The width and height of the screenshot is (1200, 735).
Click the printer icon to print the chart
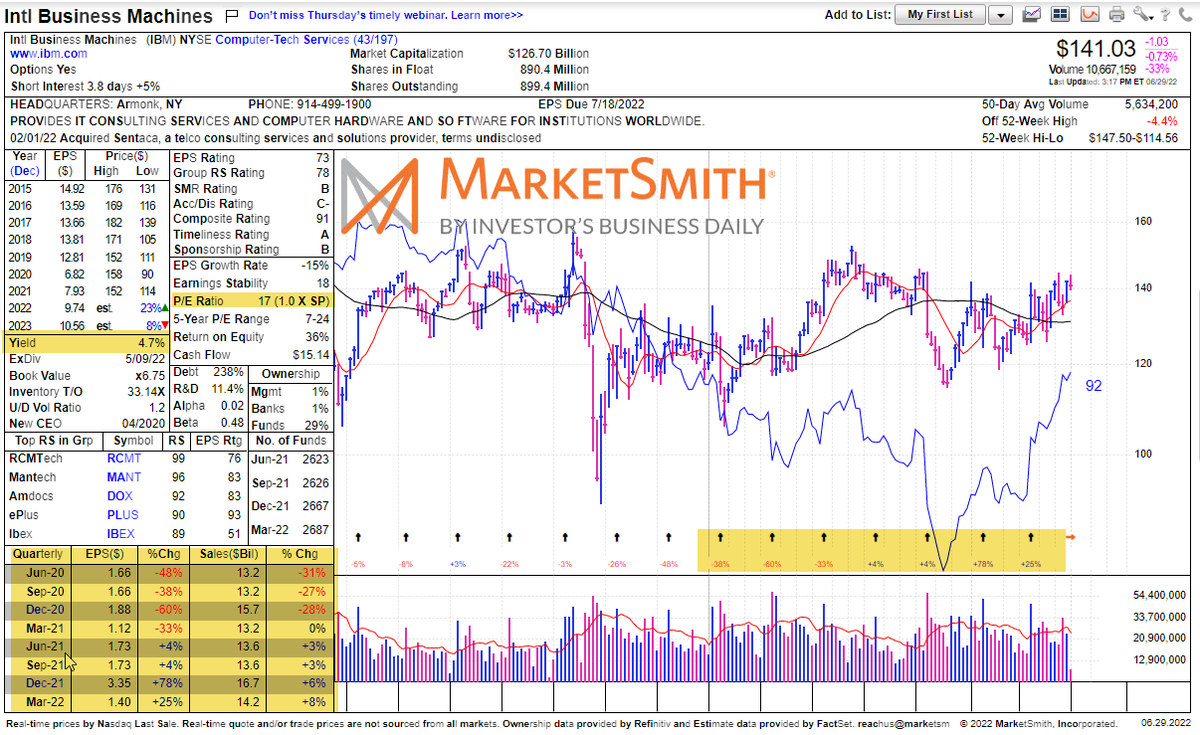(x=1117, y=15)
